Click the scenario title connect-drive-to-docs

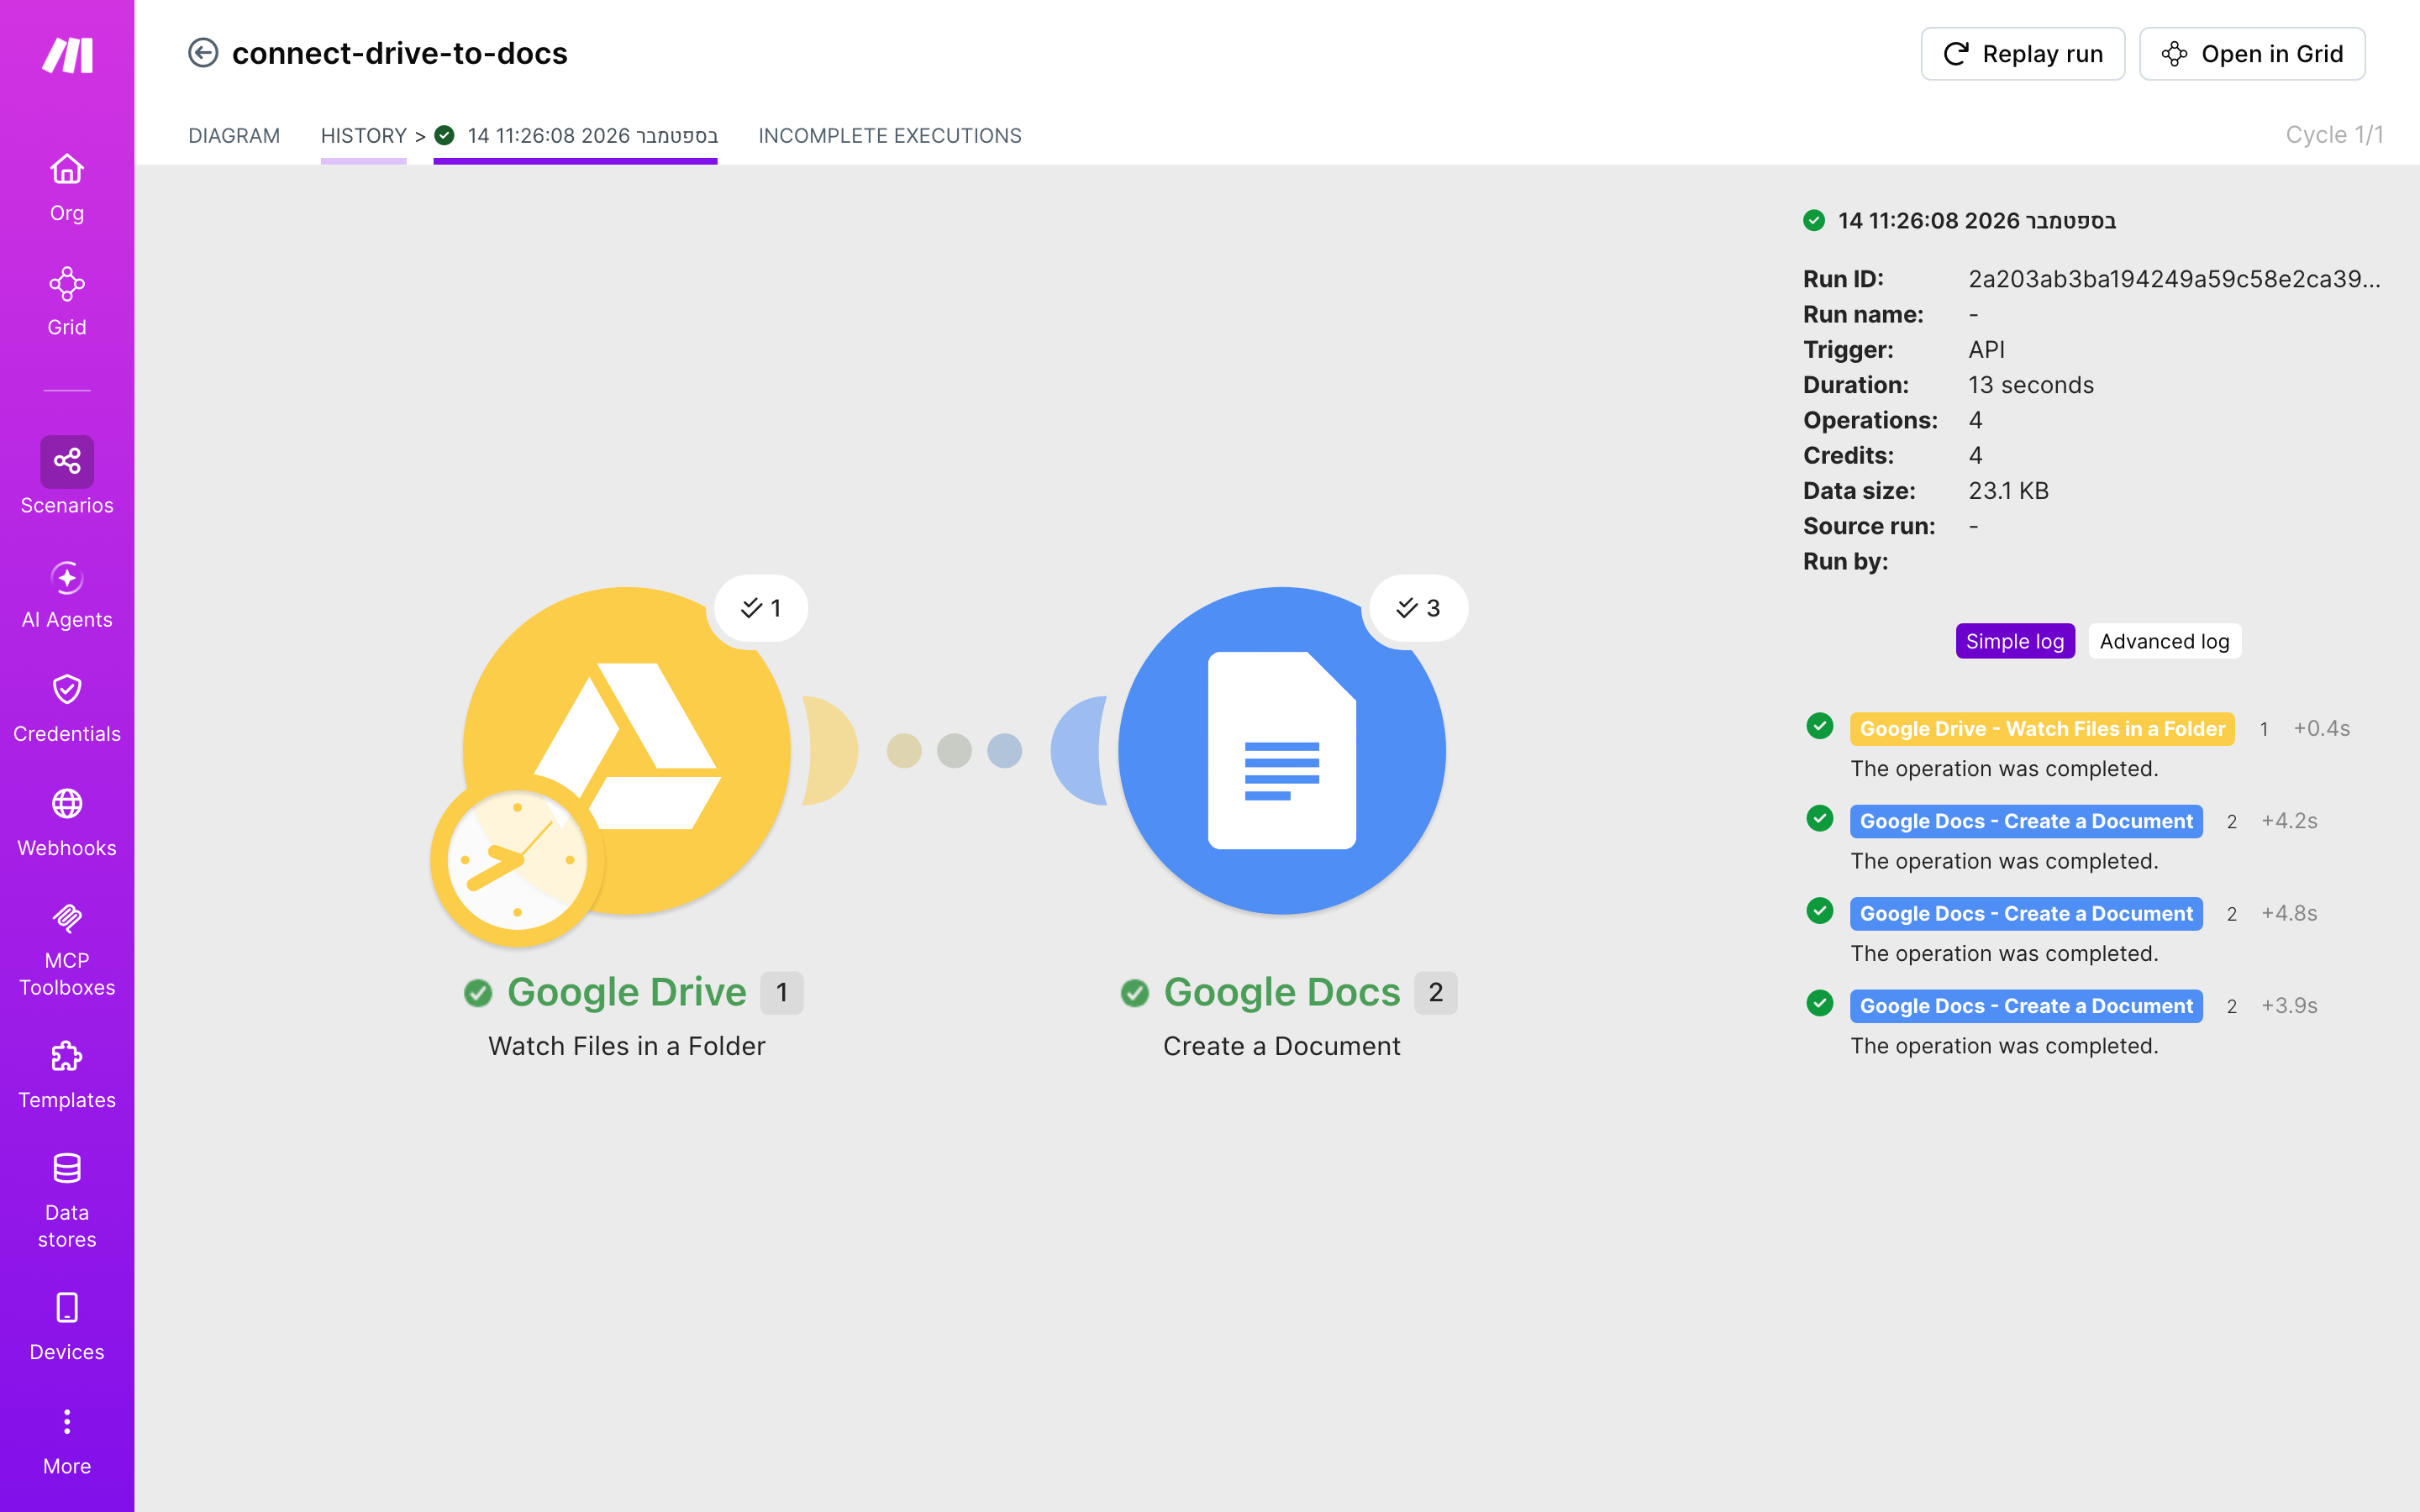pyautogui.click(x=400, y=53)
